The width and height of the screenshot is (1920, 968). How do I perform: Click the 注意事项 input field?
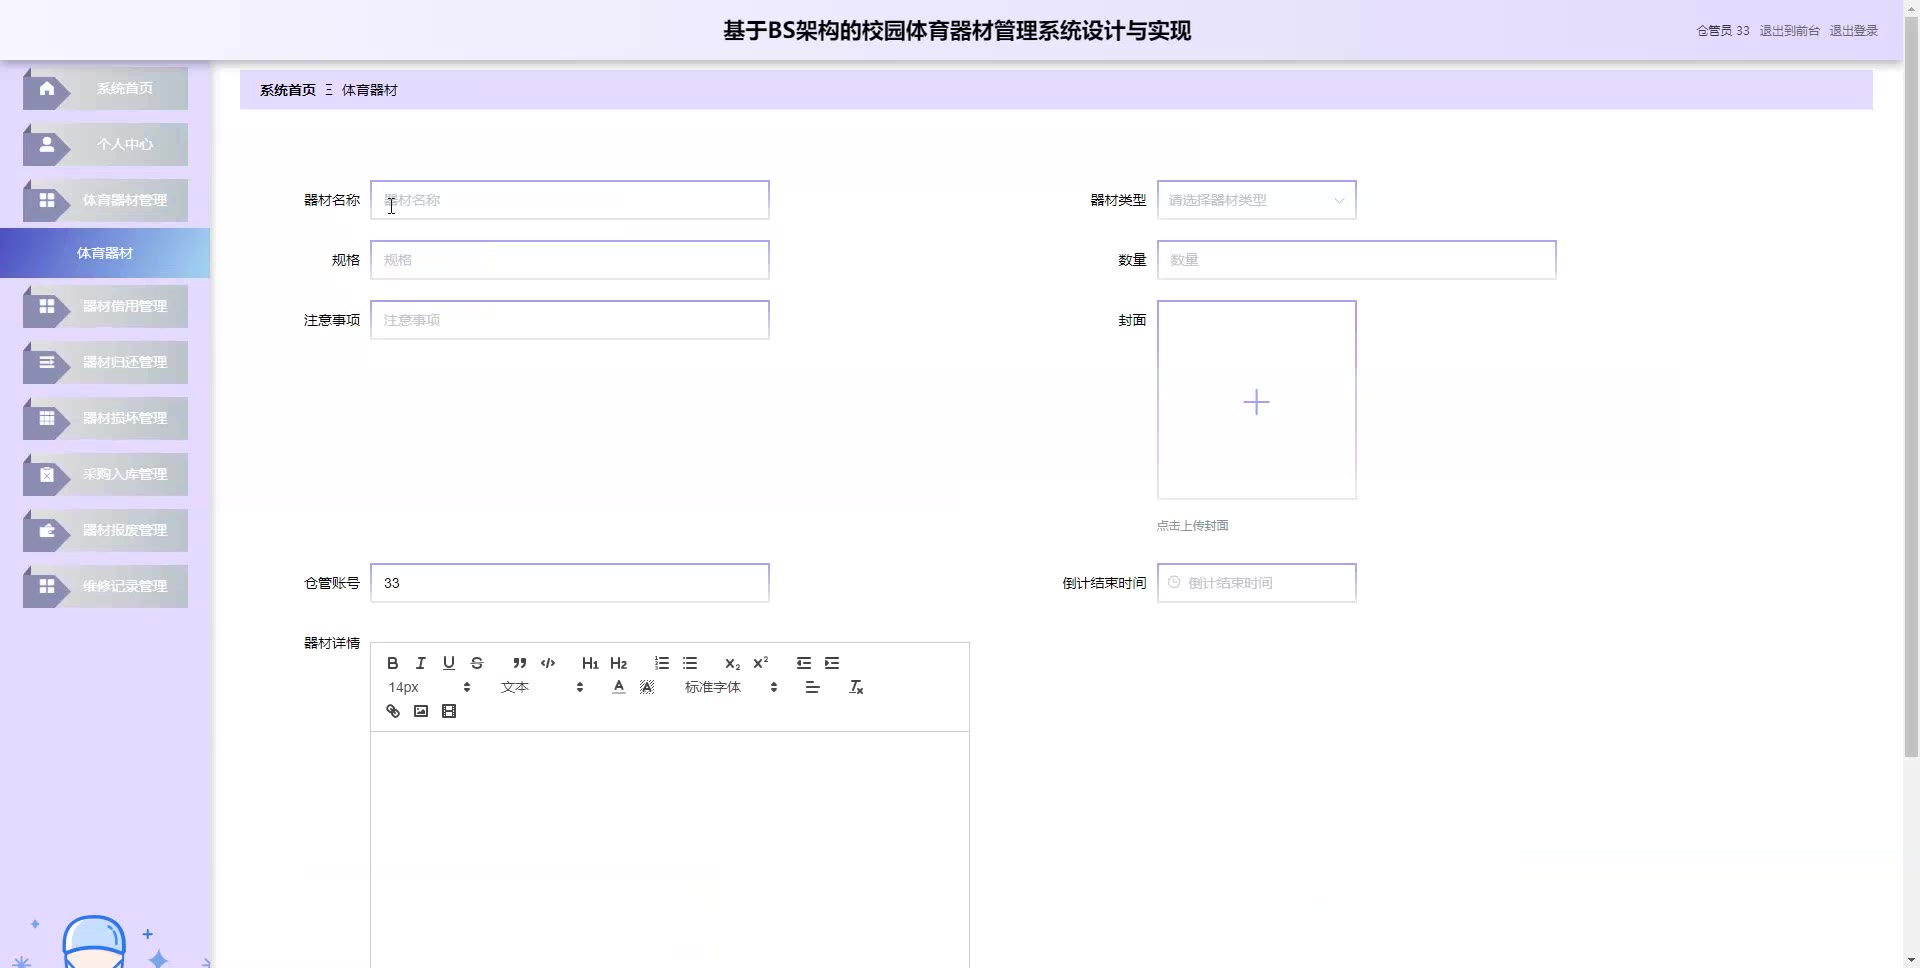569,320
